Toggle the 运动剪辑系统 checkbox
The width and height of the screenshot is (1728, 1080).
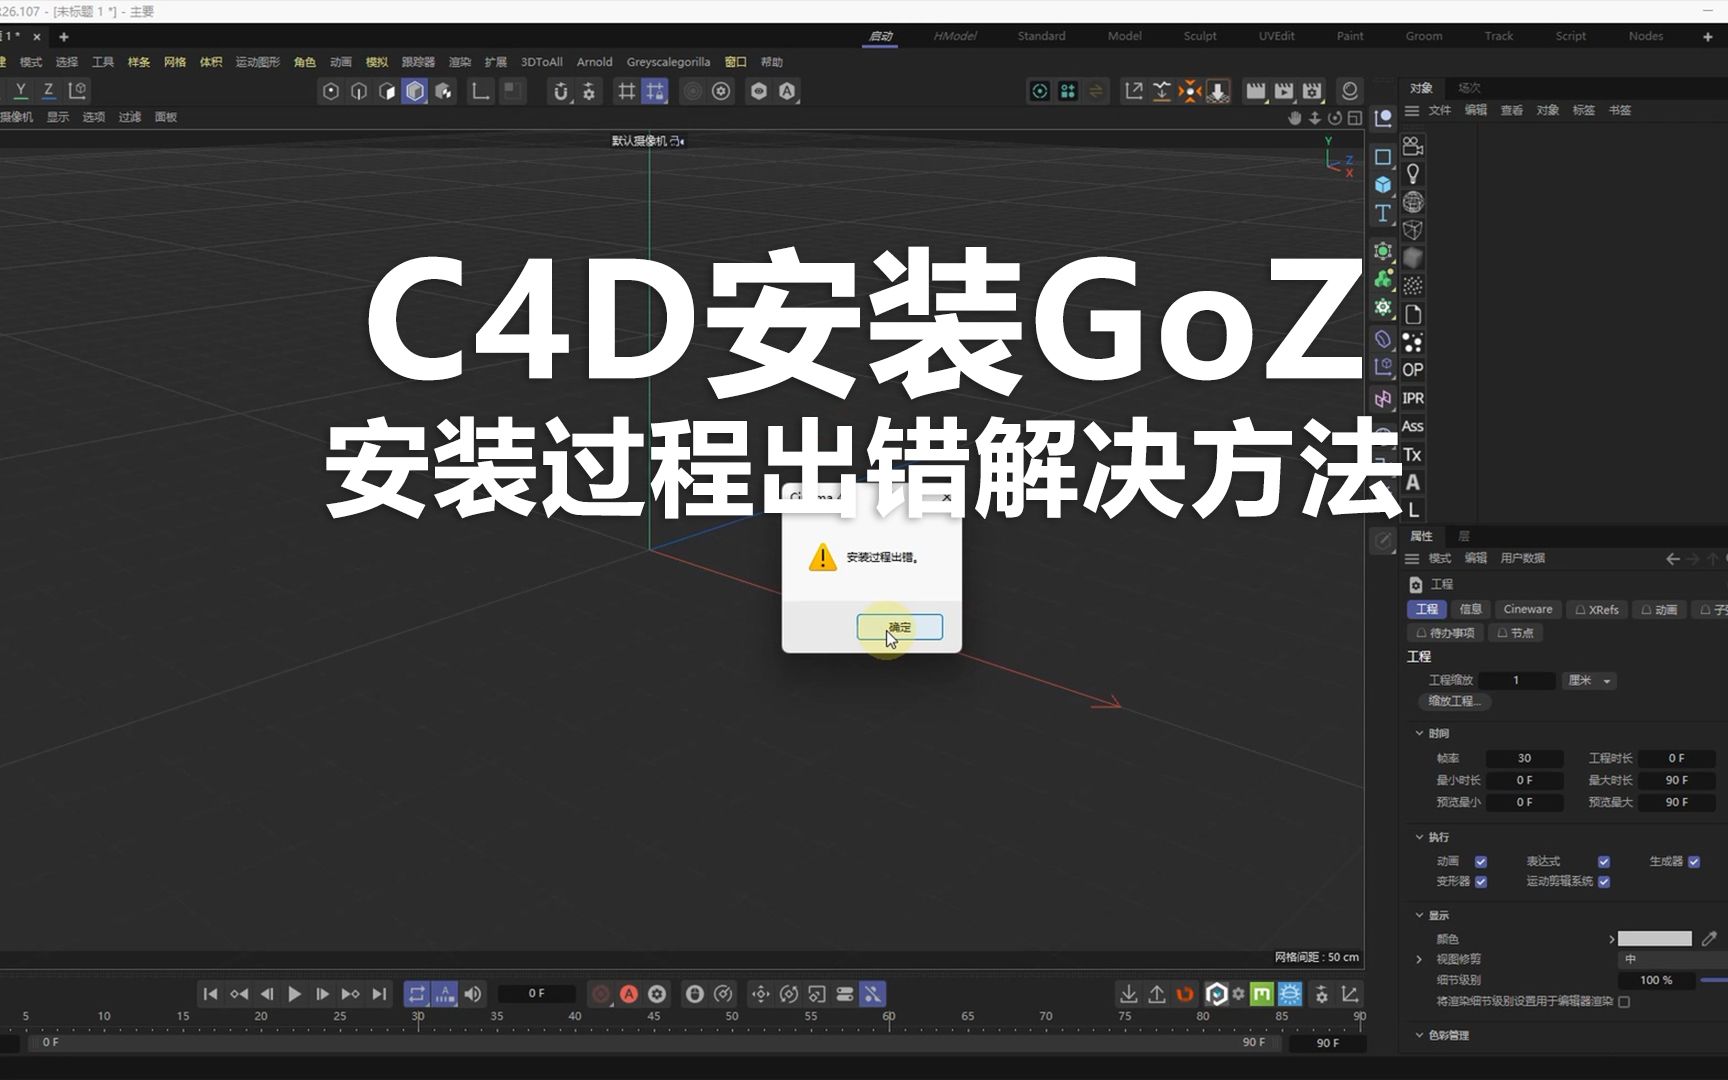1604,882
